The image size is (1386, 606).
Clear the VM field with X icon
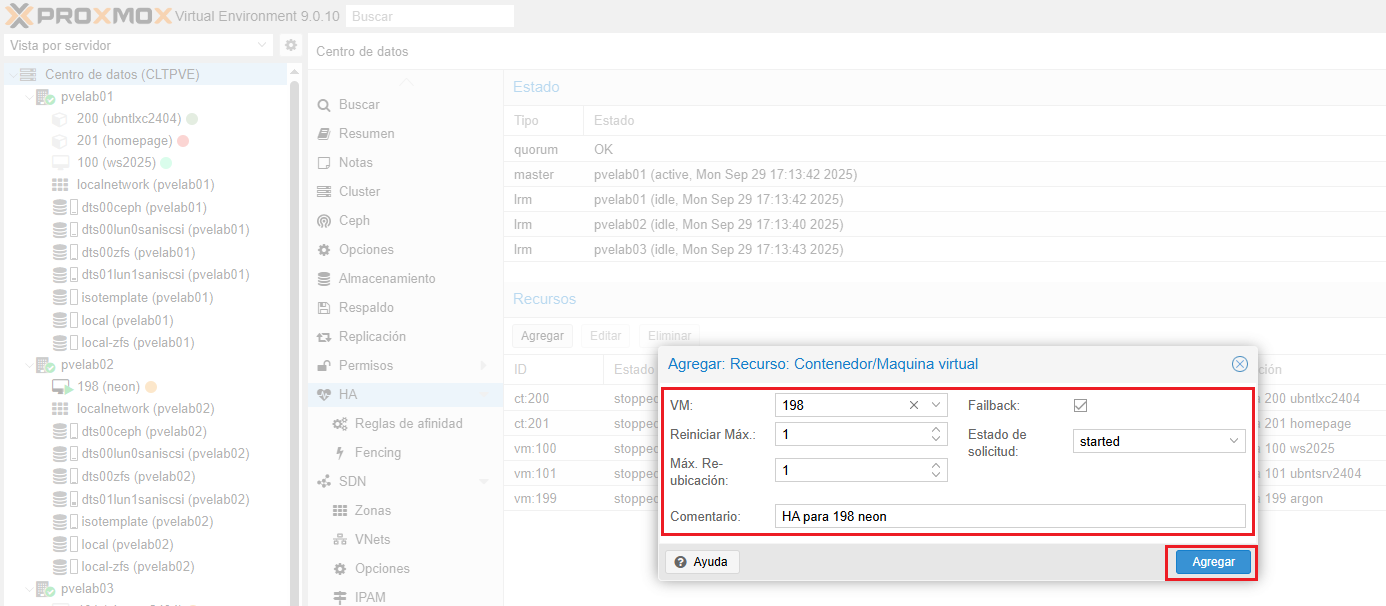(x=914, y=405)
